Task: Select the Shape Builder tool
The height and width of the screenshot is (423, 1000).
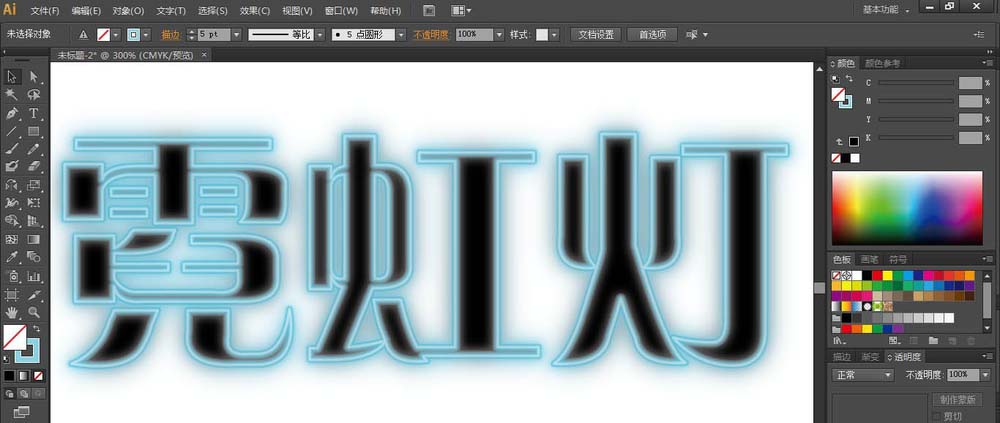Action: point(12,221)
